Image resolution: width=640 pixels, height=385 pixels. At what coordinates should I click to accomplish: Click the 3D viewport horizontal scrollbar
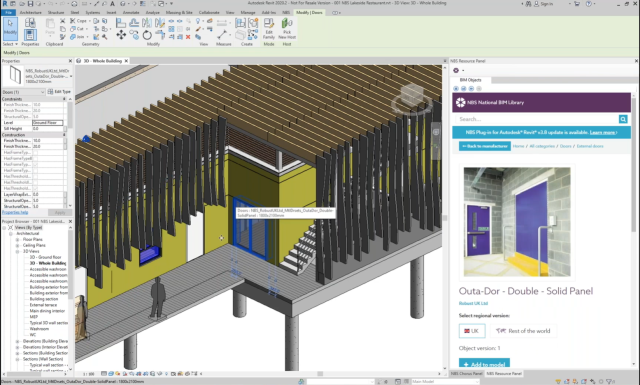(x=321, y=374)
